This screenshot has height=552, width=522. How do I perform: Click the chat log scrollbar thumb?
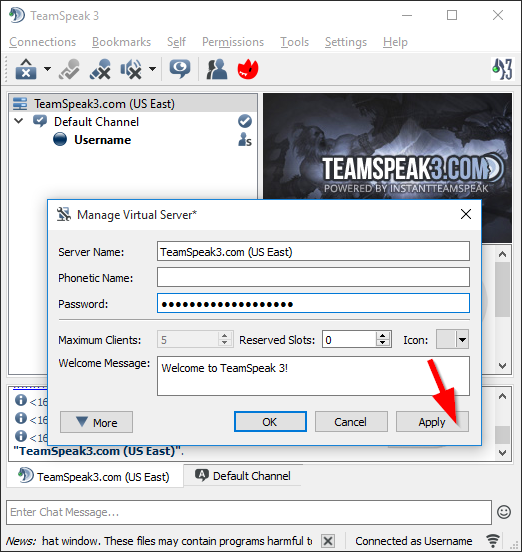[503, 435]
